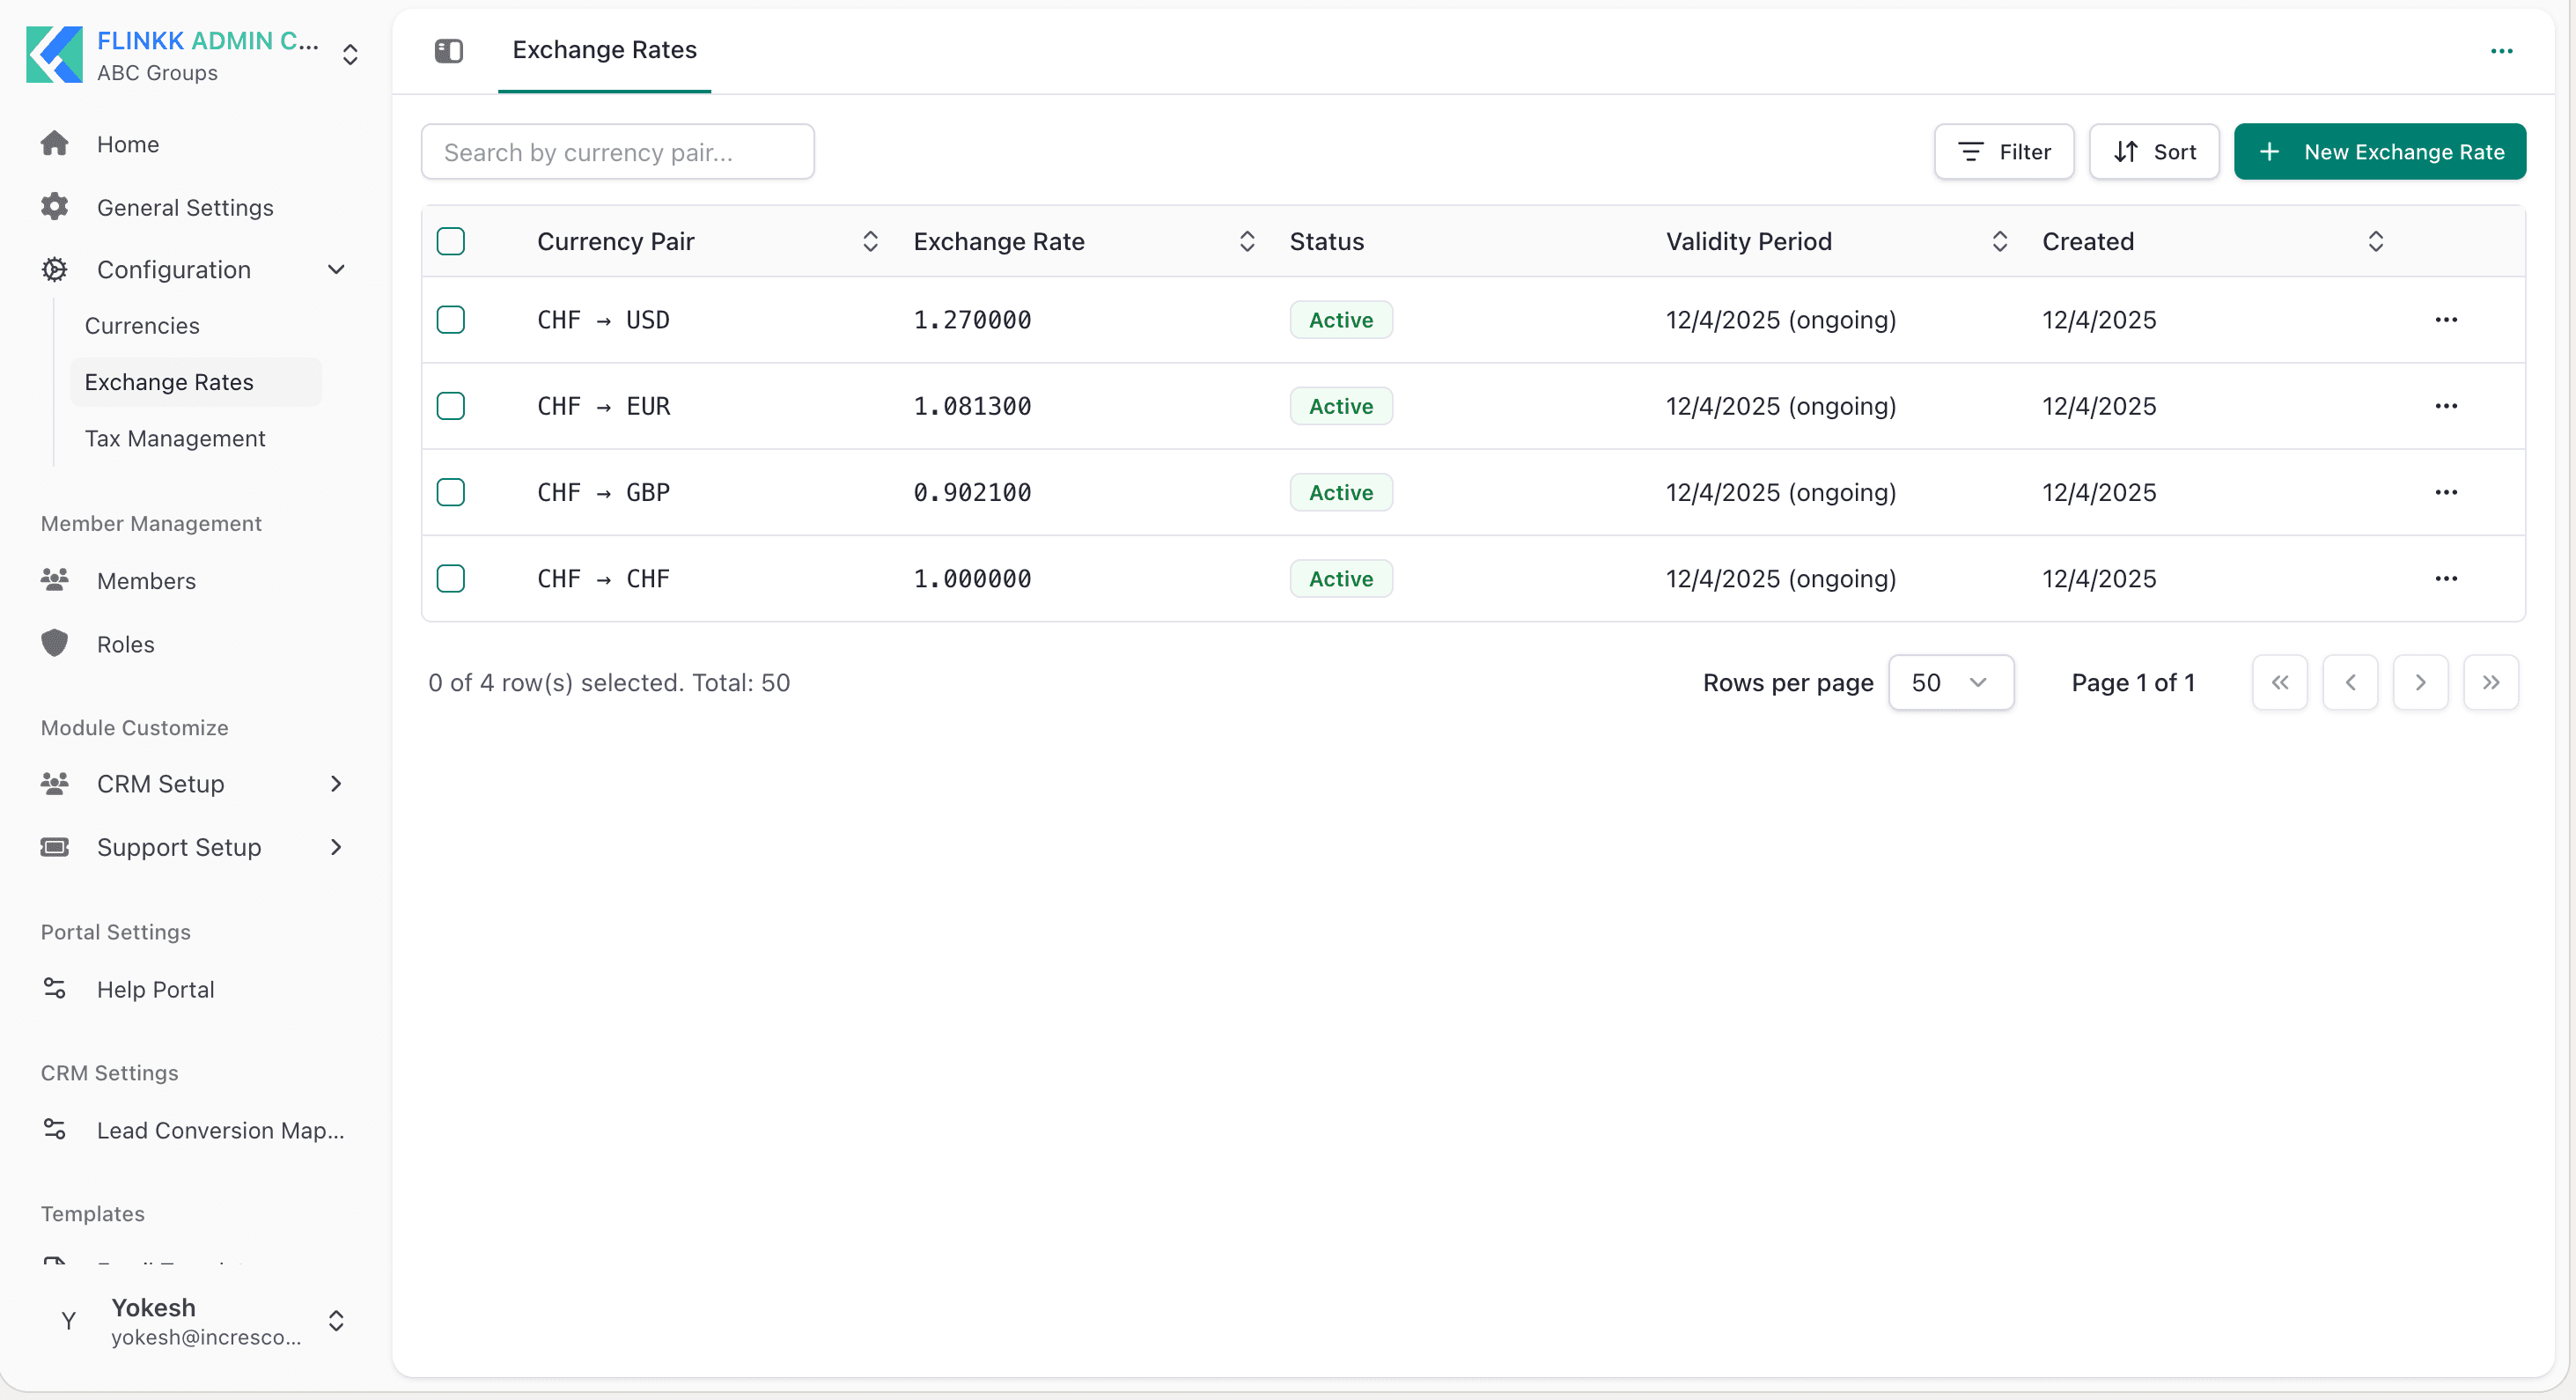This screenshot has width=2576, height=1400.
Task: Open row actions for CHF → CHF
Action: click(x=2446, y=578)
